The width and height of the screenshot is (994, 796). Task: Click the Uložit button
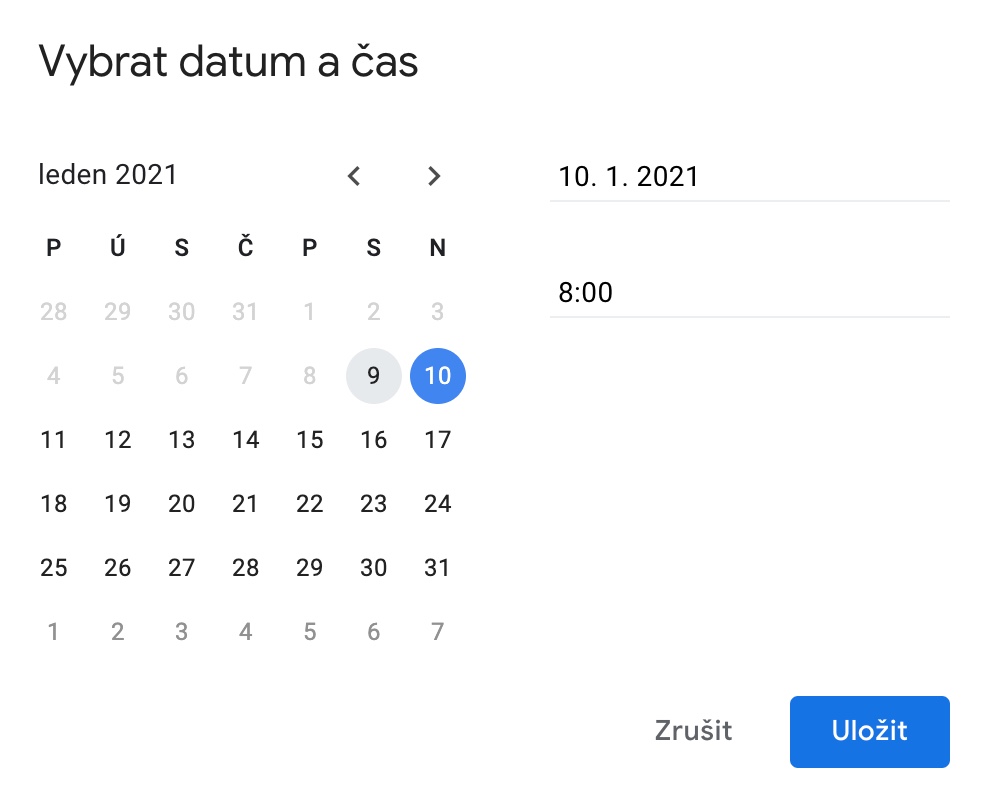tap(869, 731)
